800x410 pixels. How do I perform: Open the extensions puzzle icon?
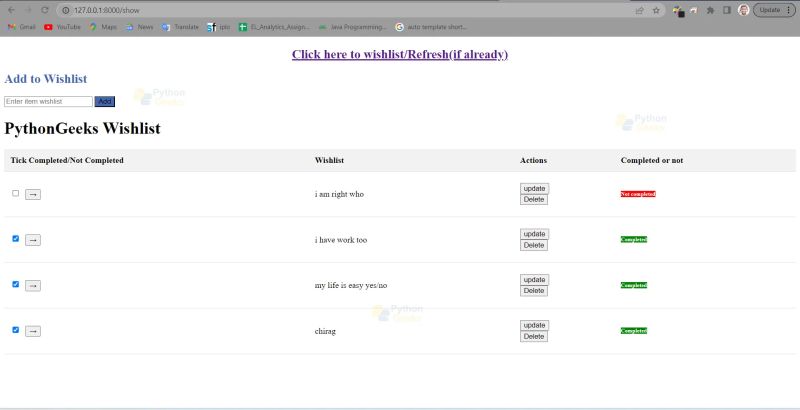(x=710, y=10)
